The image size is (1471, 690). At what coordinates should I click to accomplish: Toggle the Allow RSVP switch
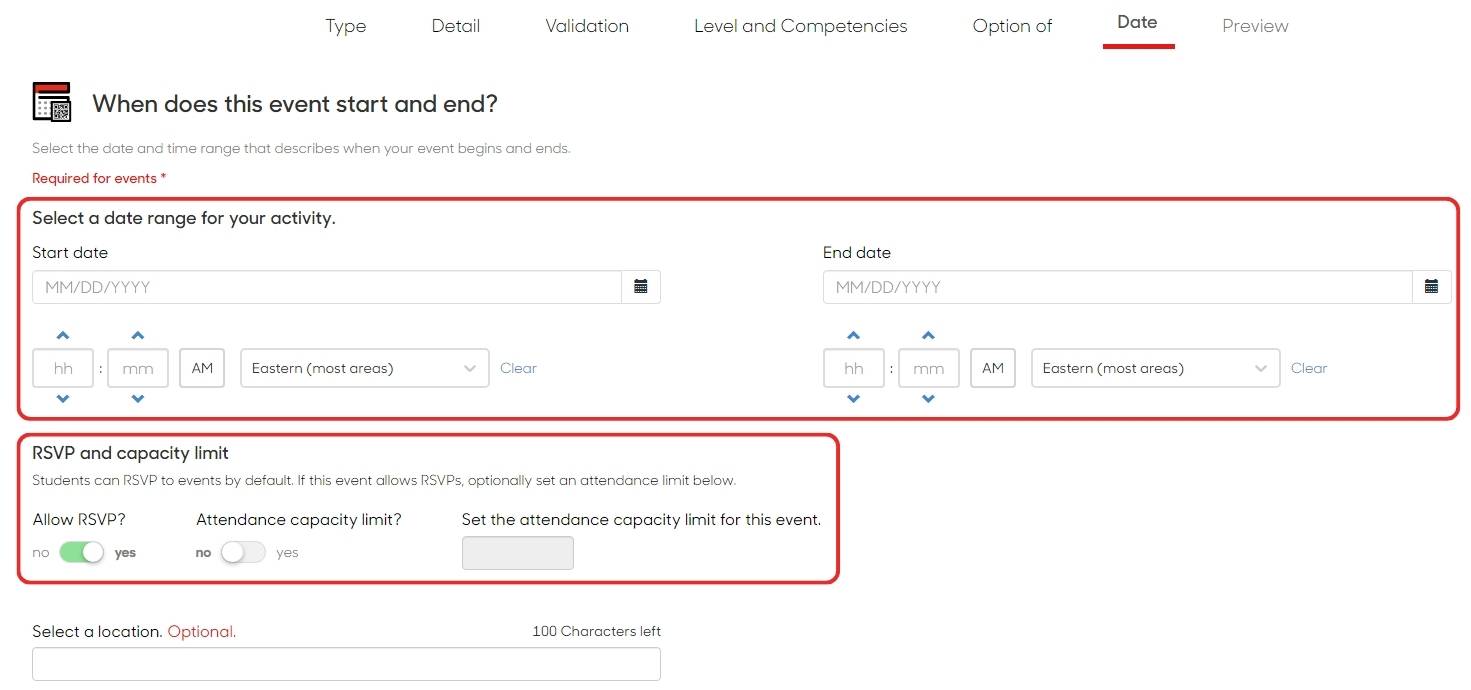pos(82,552)
